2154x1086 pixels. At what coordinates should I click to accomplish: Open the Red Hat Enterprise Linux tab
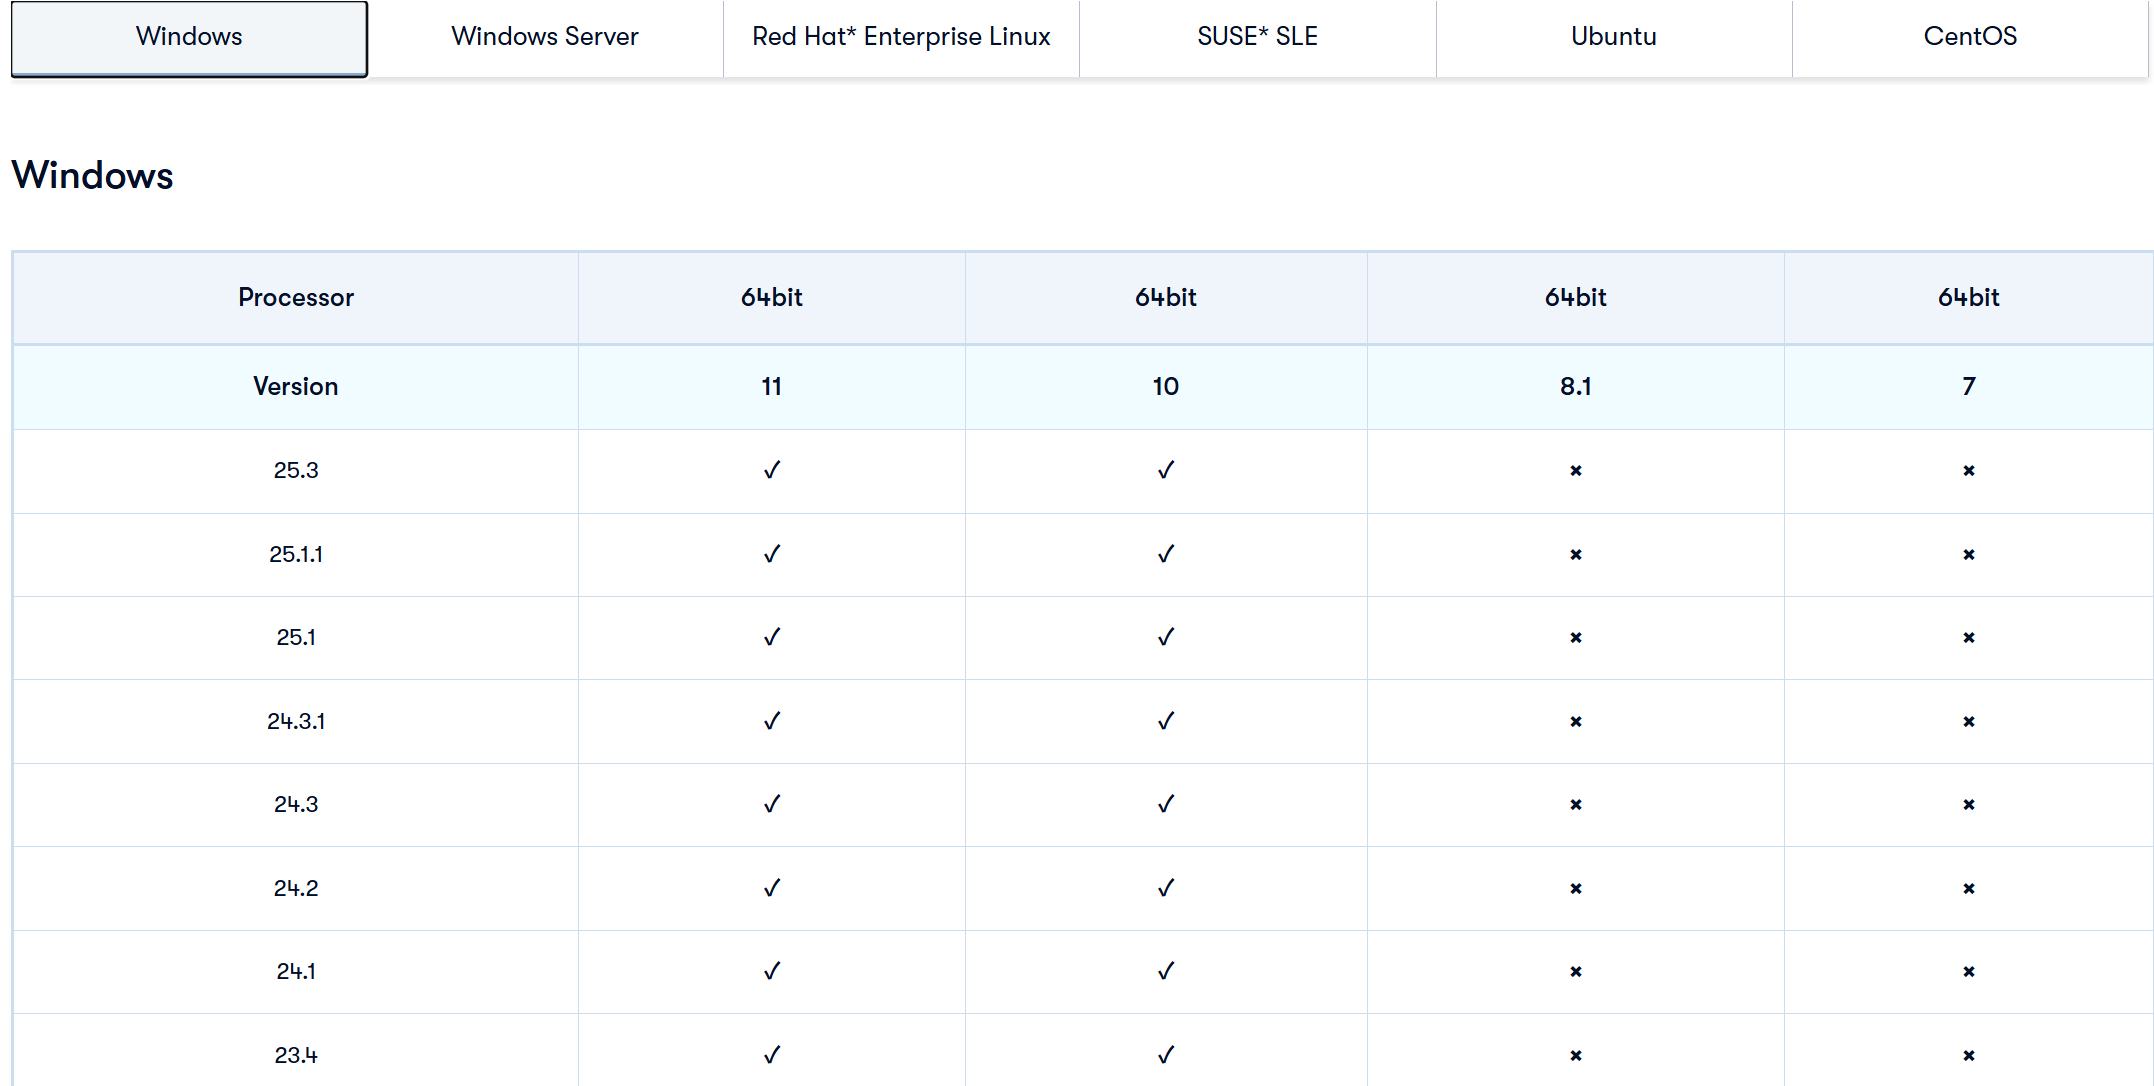(901, 37)
